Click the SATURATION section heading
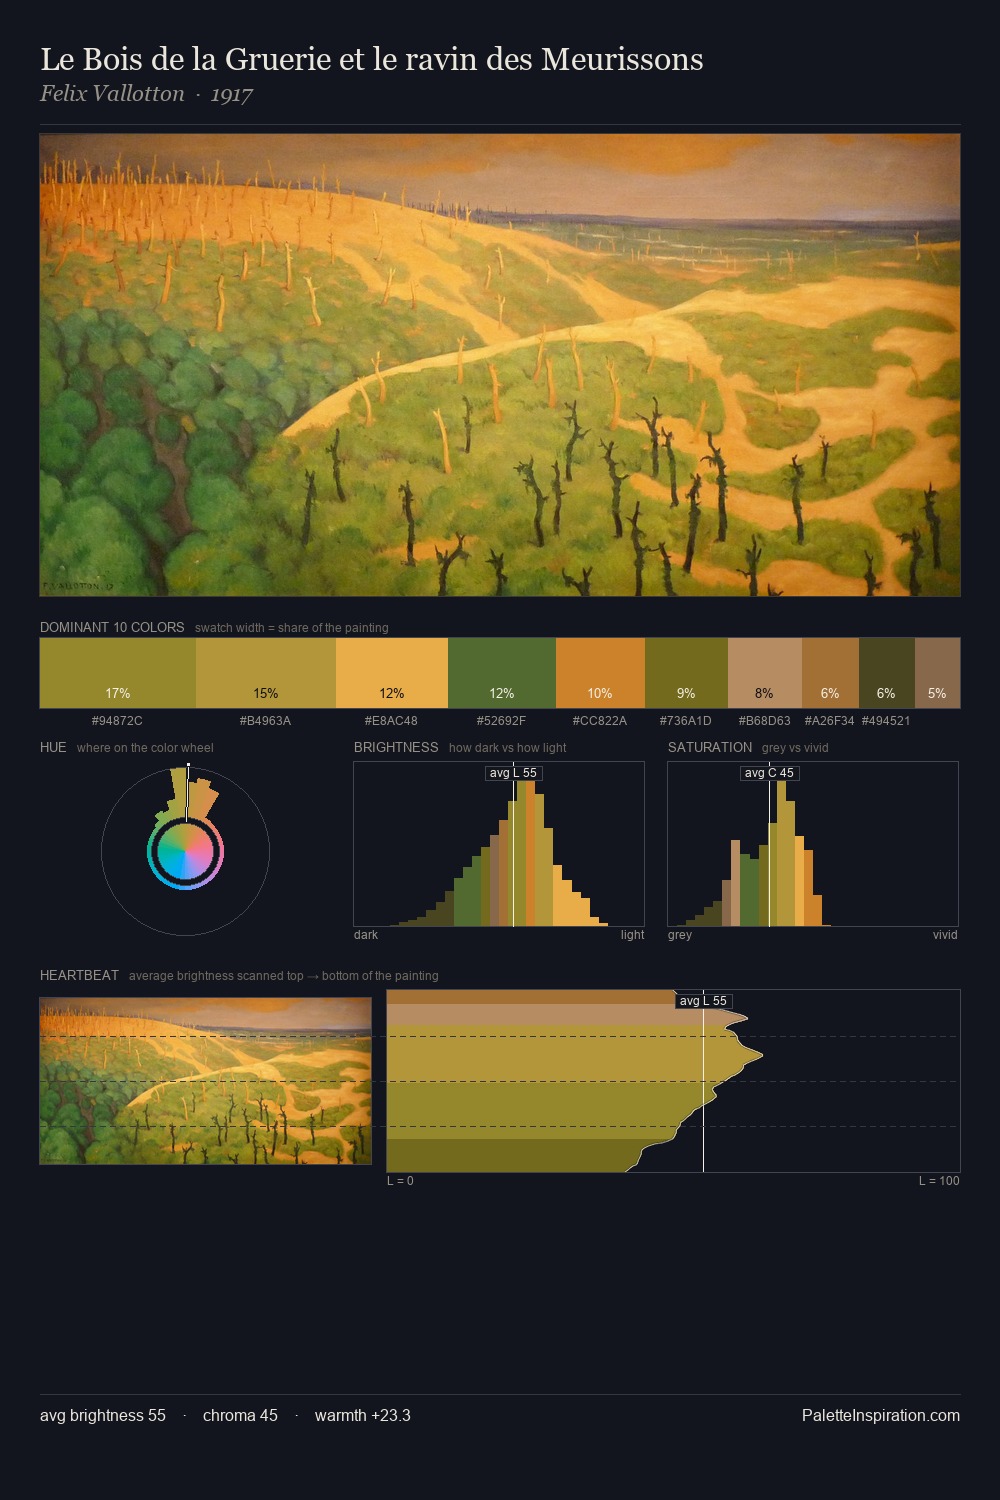 [710, 747]
